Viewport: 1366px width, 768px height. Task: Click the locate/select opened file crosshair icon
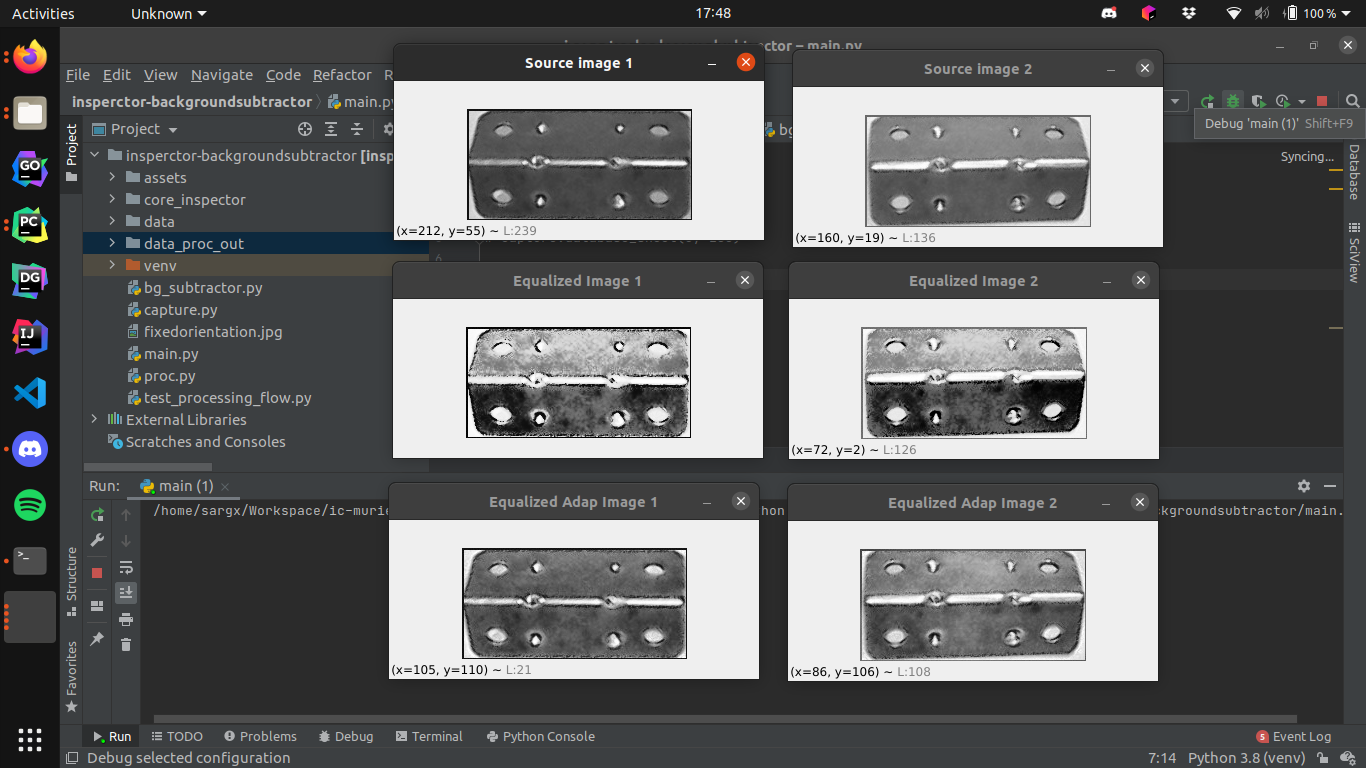coord(305,129)
